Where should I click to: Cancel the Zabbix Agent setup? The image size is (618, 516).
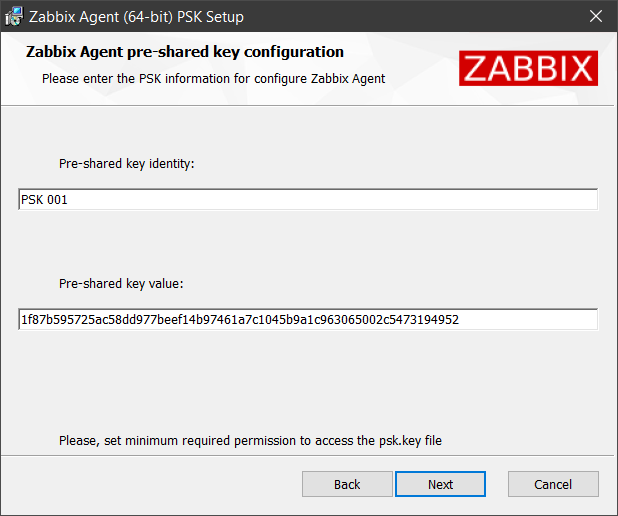point(553,484)
